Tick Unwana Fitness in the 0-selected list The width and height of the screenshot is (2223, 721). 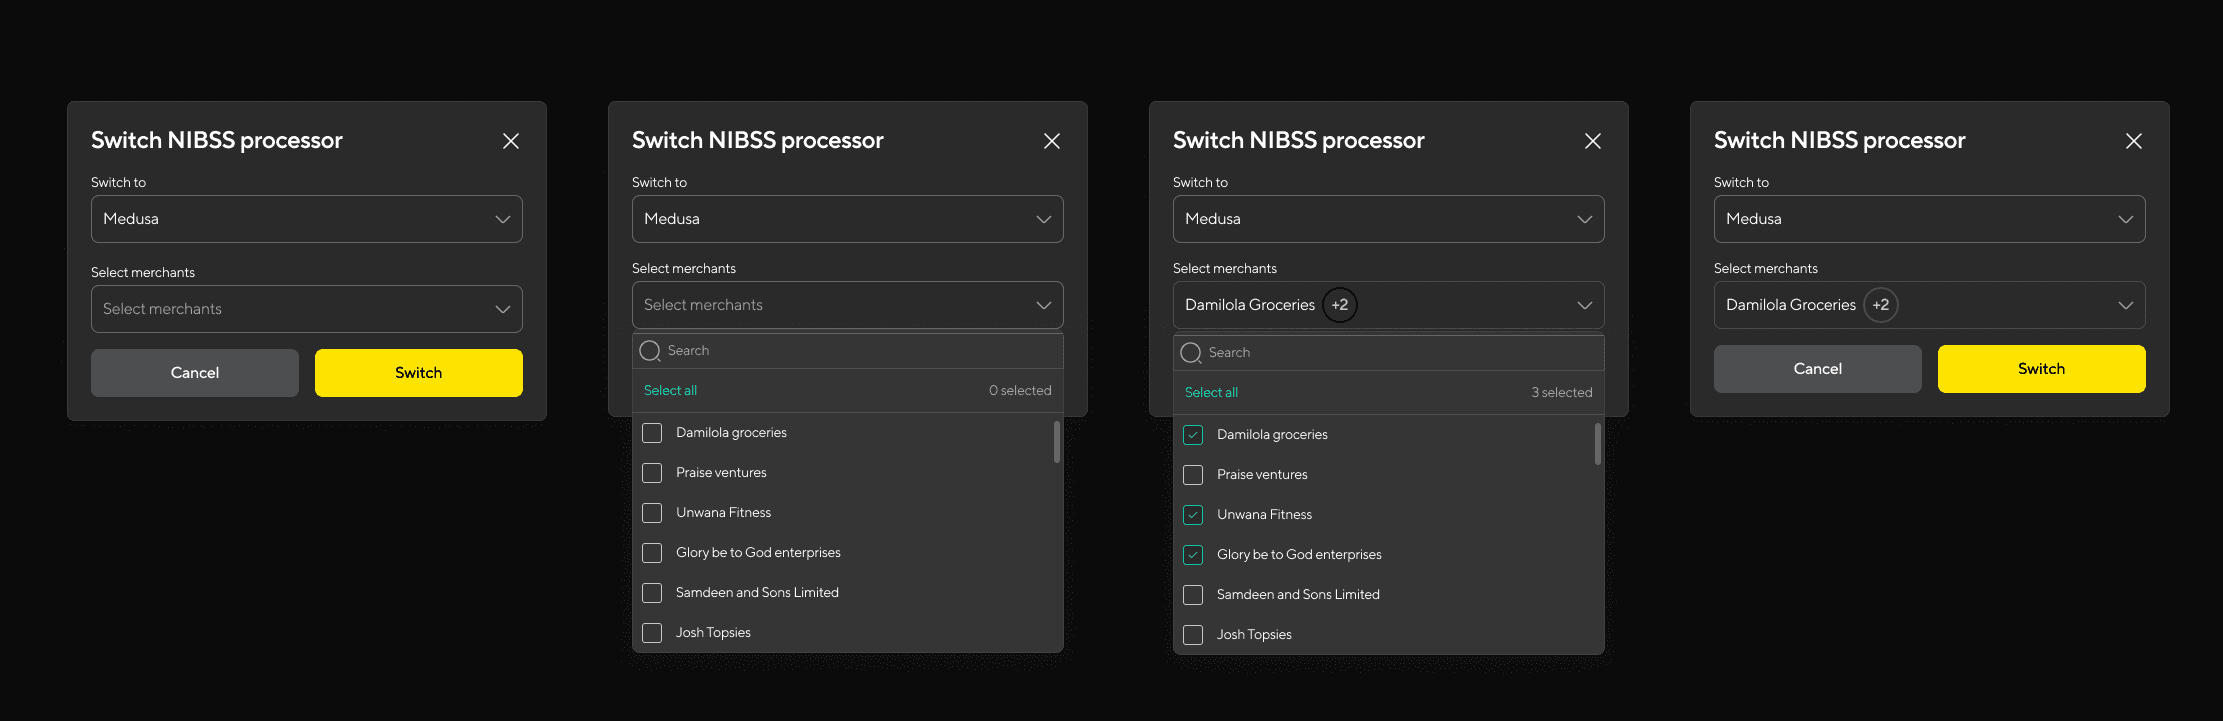click(x=652, y=513)
